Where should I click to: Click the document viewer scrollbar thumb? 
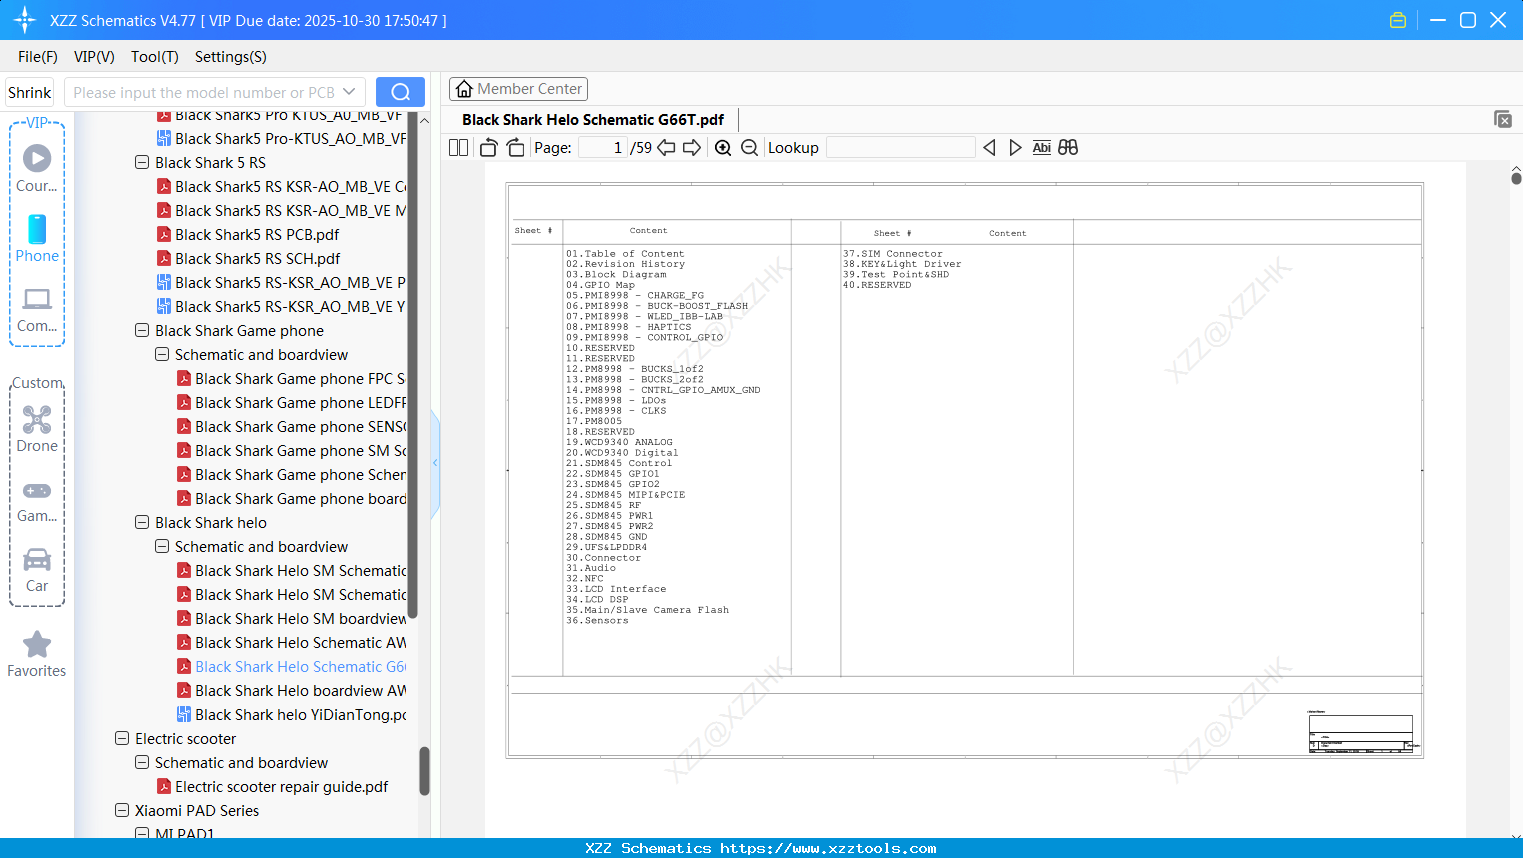(x=1516, y=178)
